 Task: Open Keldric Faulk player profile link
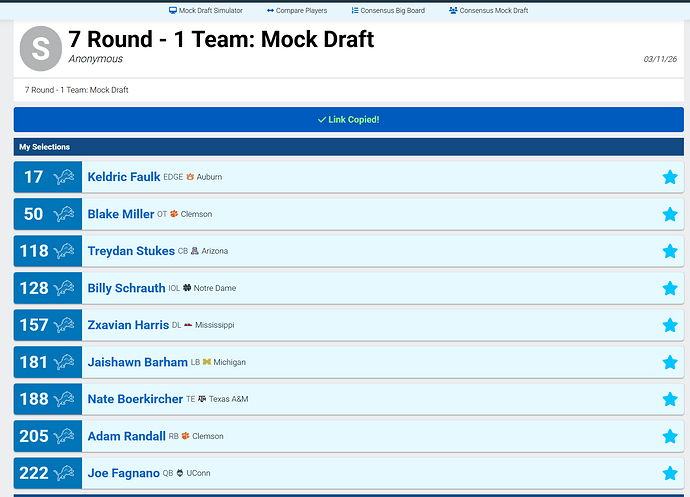[123, 177]
